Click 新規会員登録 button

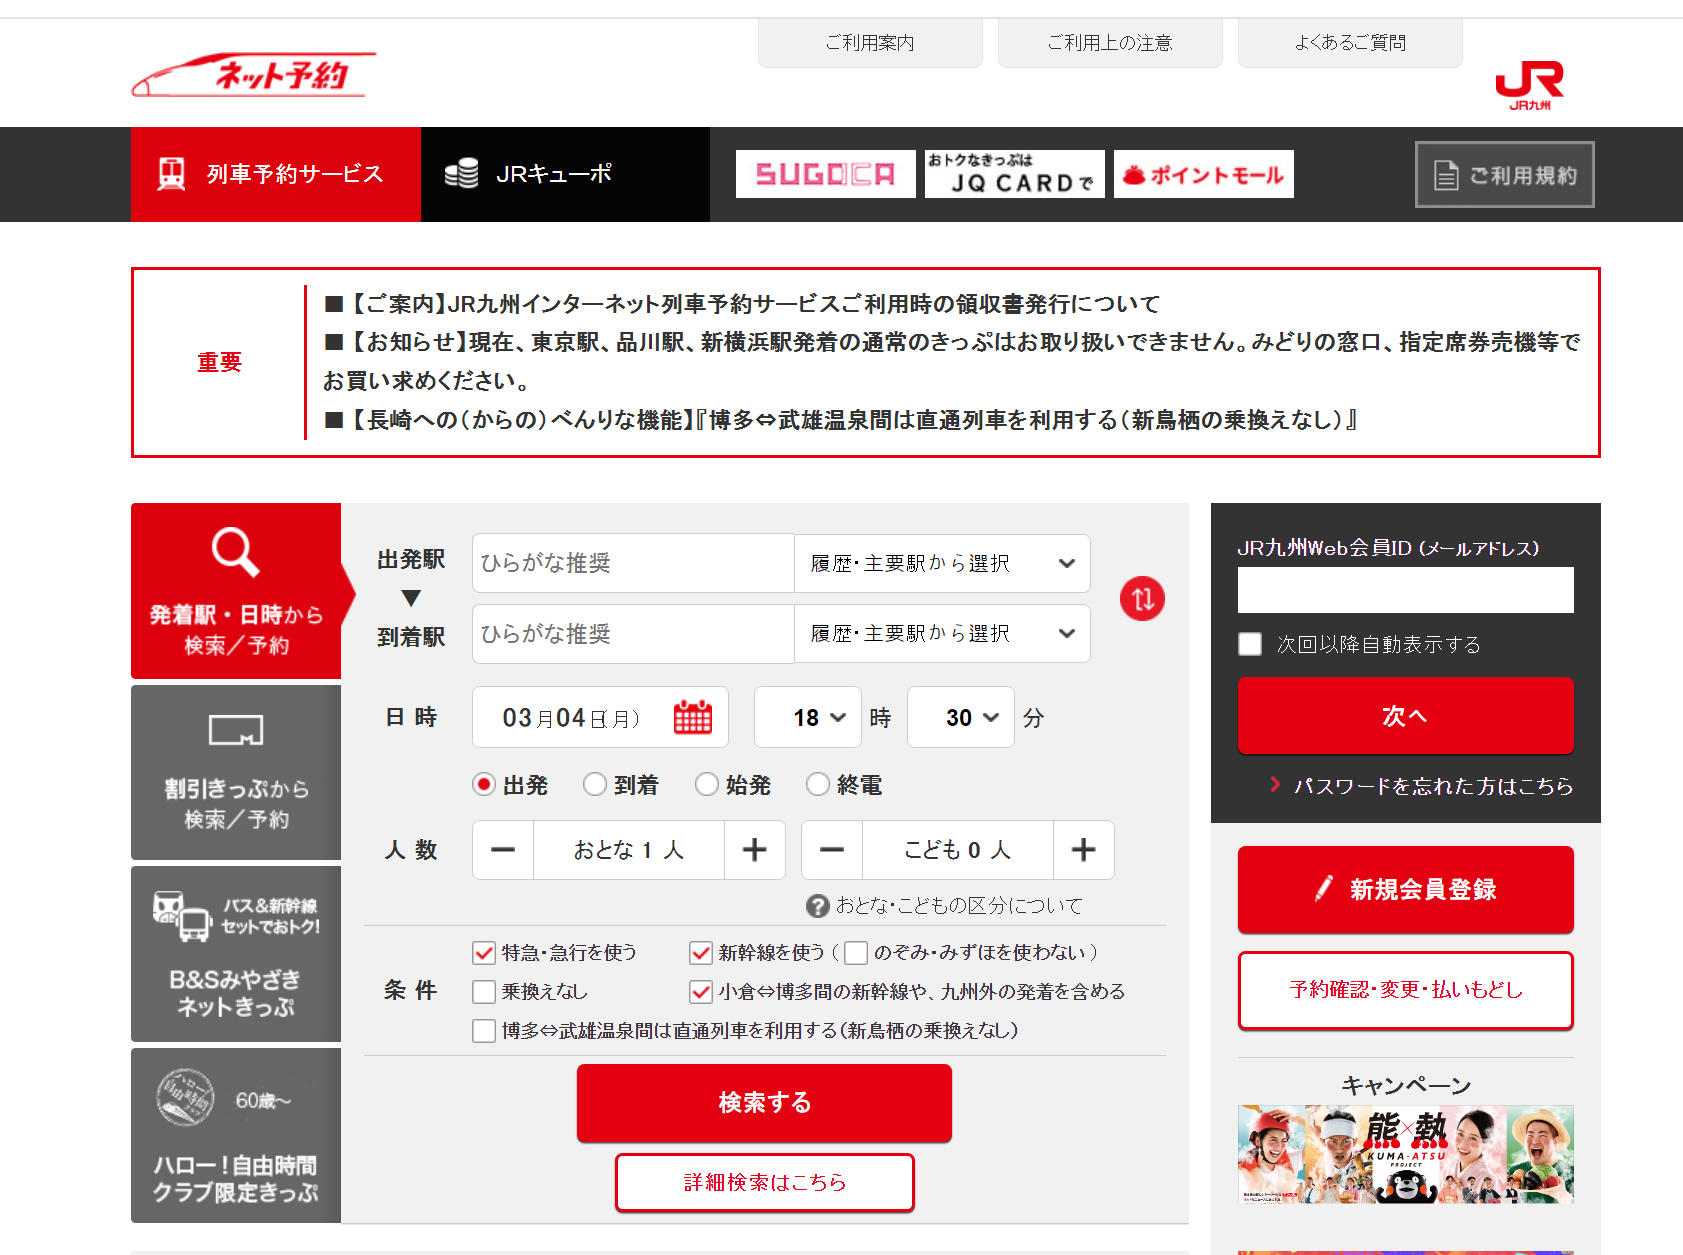coord(1405,889)
